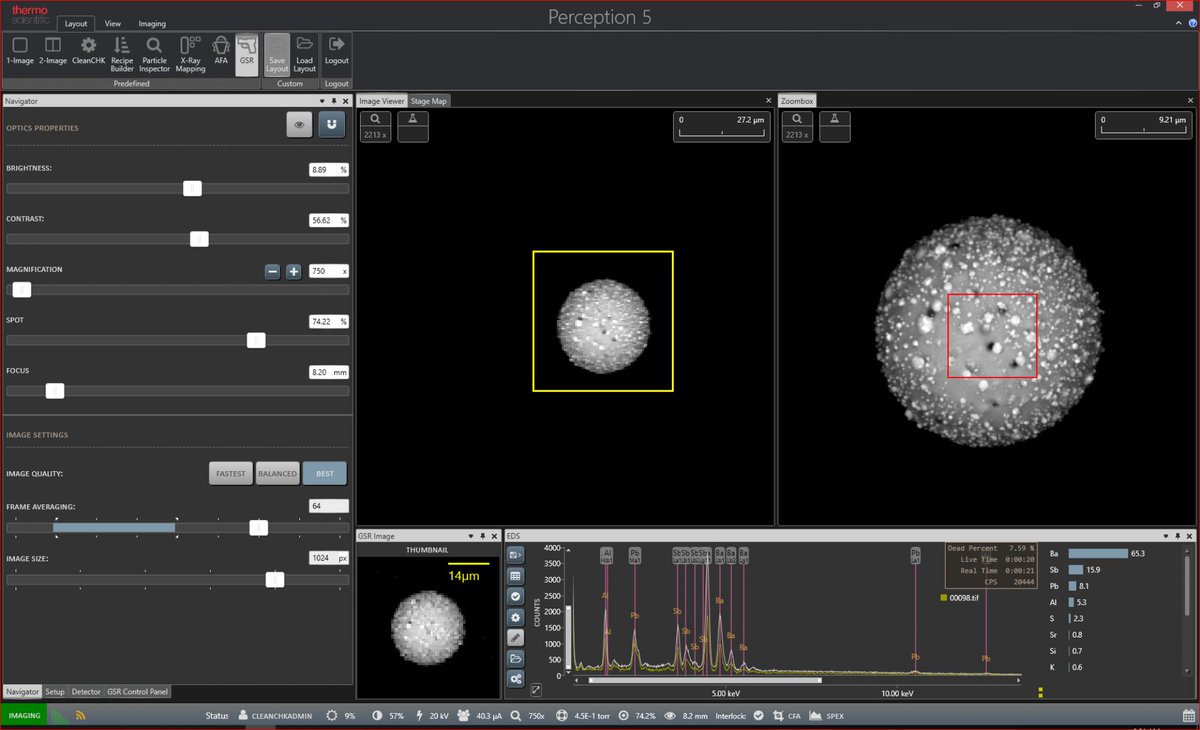Click the top EDS sidebar save icon
The width and height of the screenshot is (1200, 730).
pyautogui.click(x=516, y=554)
